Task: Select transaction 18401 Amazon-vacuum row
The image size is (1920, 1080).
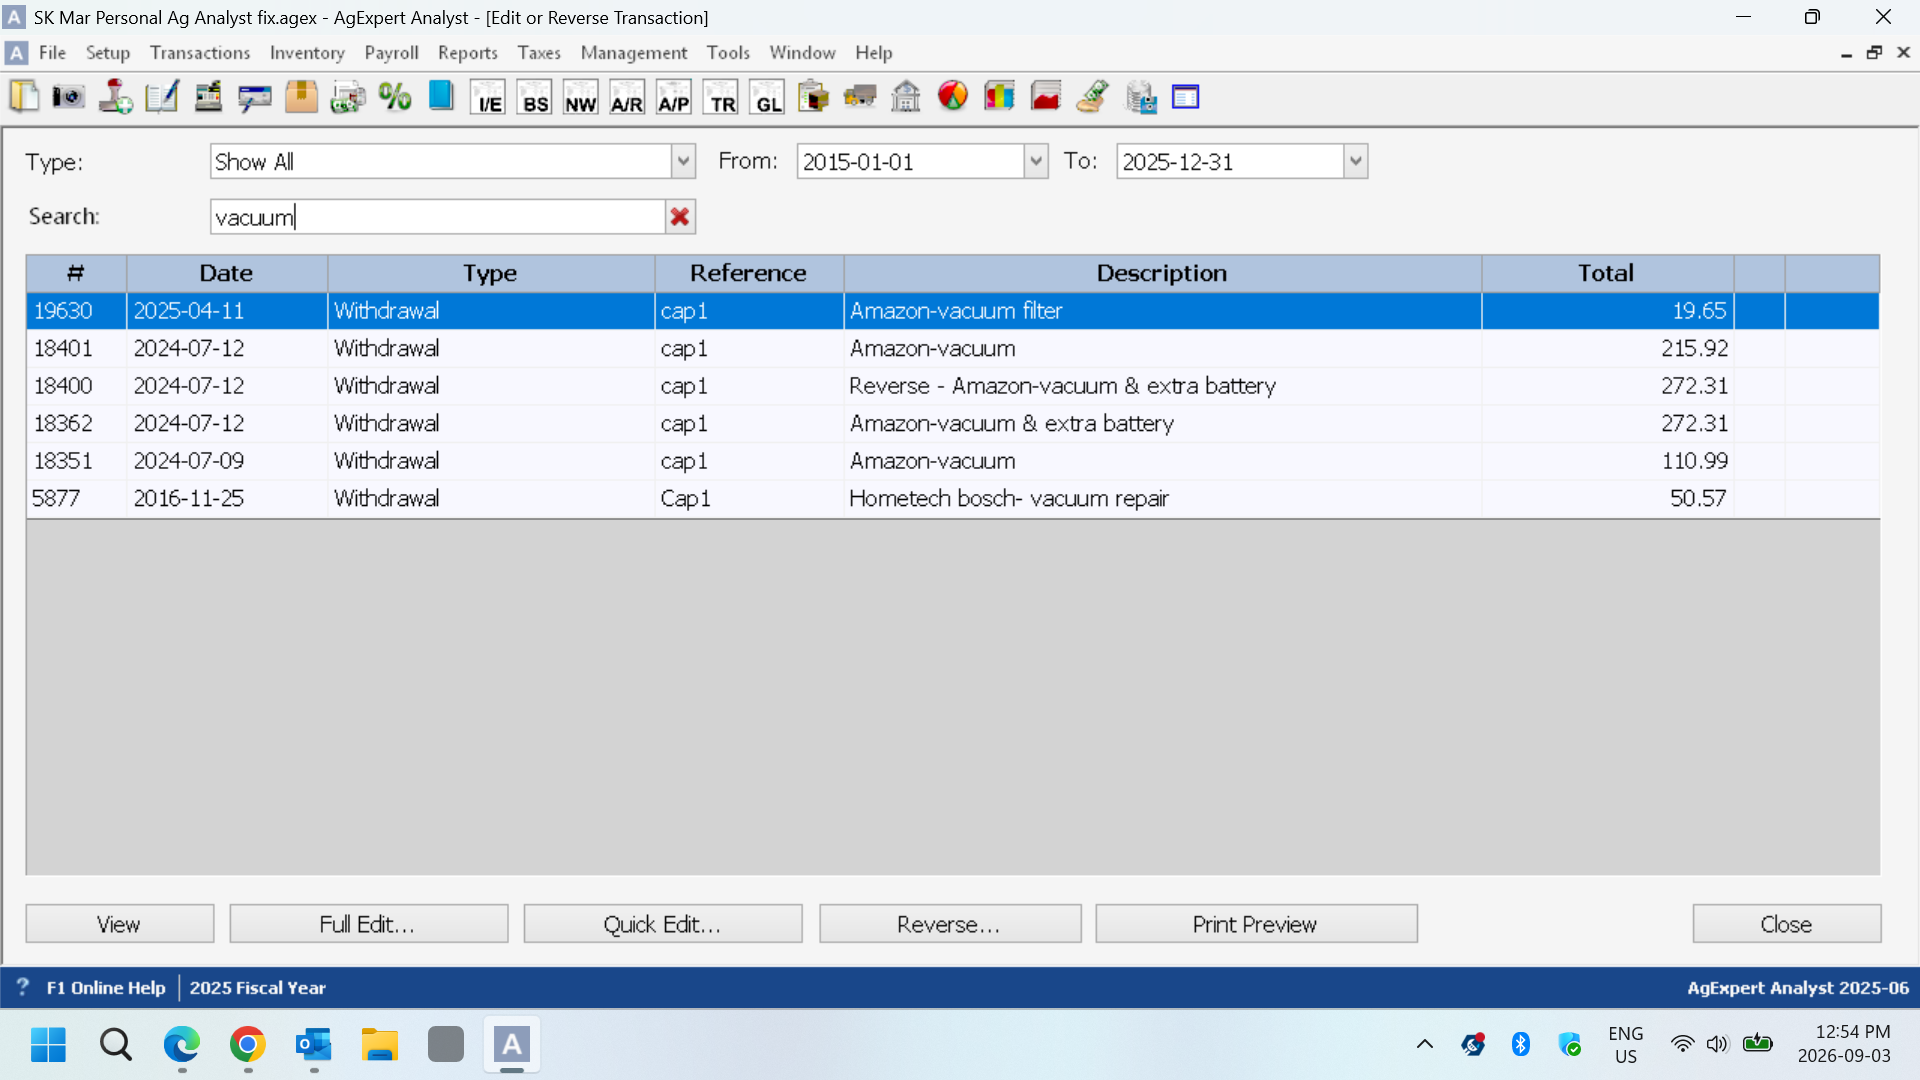Action: (x=952, y=348)
